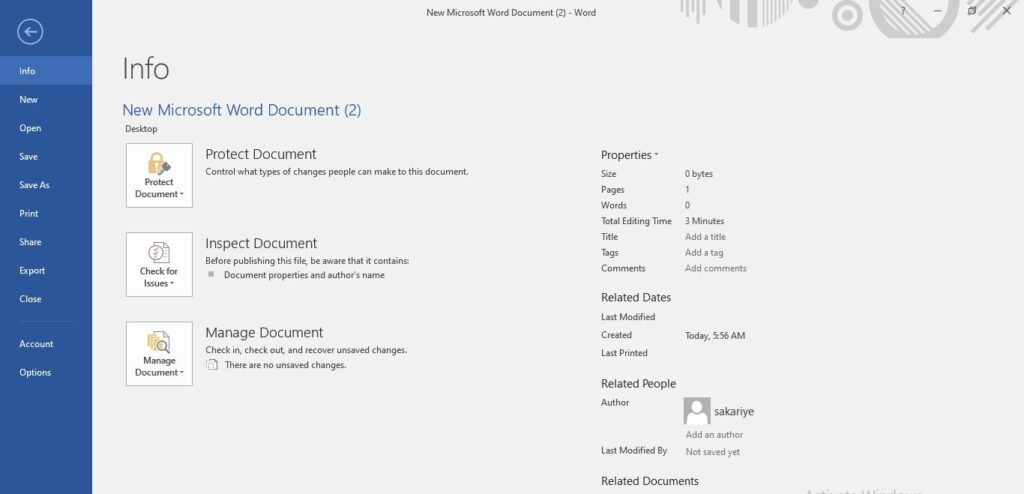Click Add an author link
The image size is (1024, 494).
pyautogui.click(x=714, y=435)
